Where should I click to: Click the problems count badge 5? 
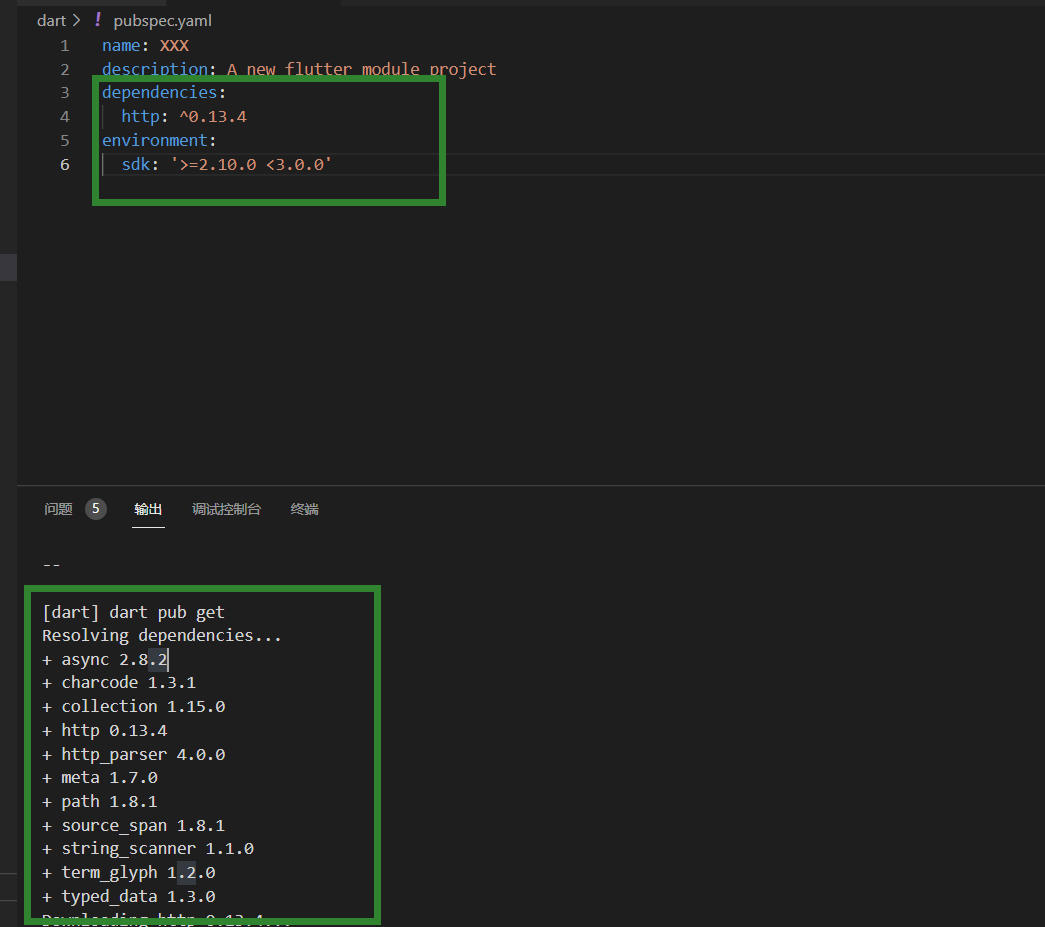click(x=96, y=509)
